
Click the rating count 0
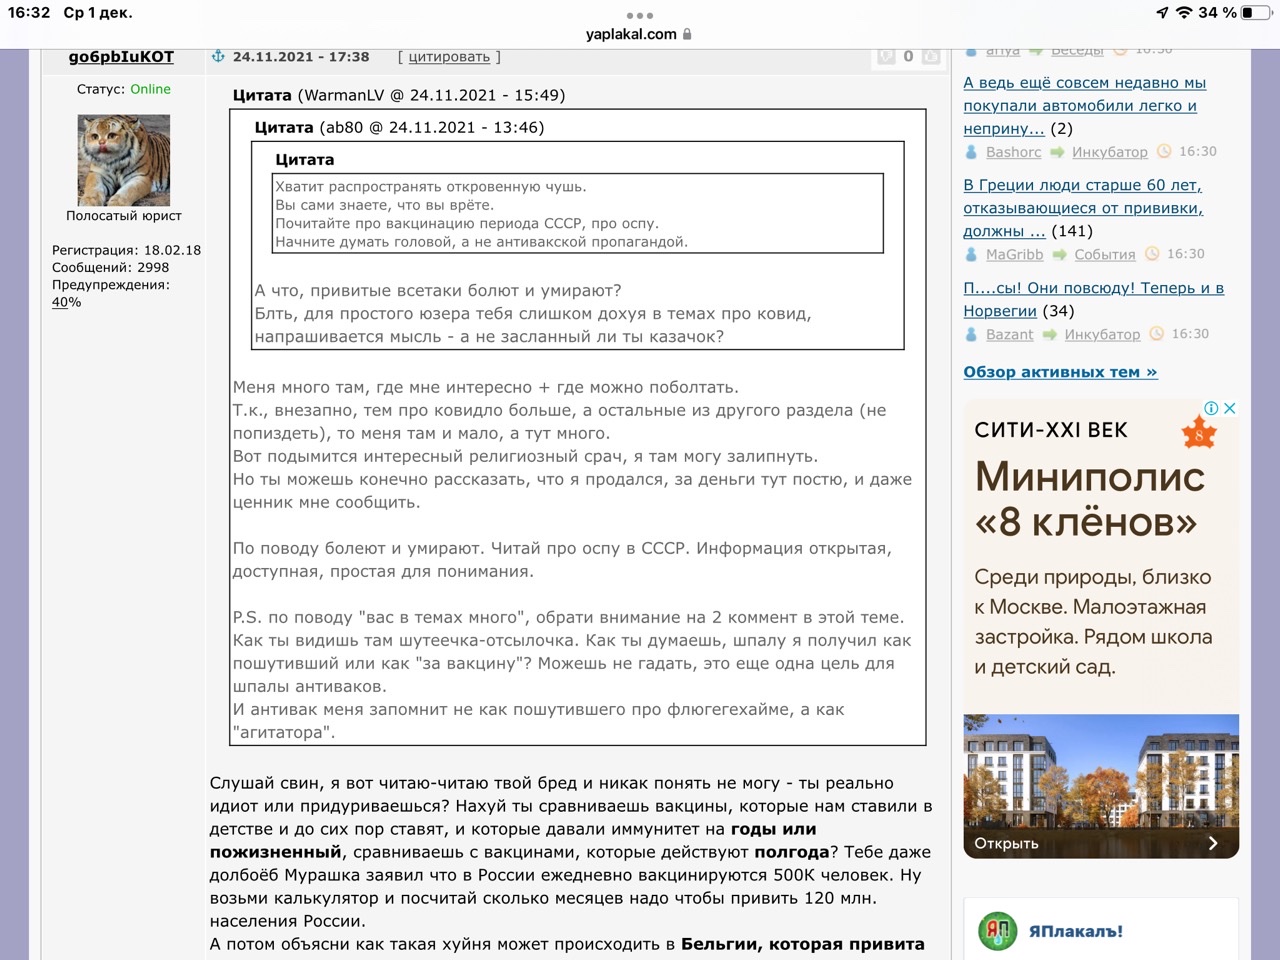point(908,57)
